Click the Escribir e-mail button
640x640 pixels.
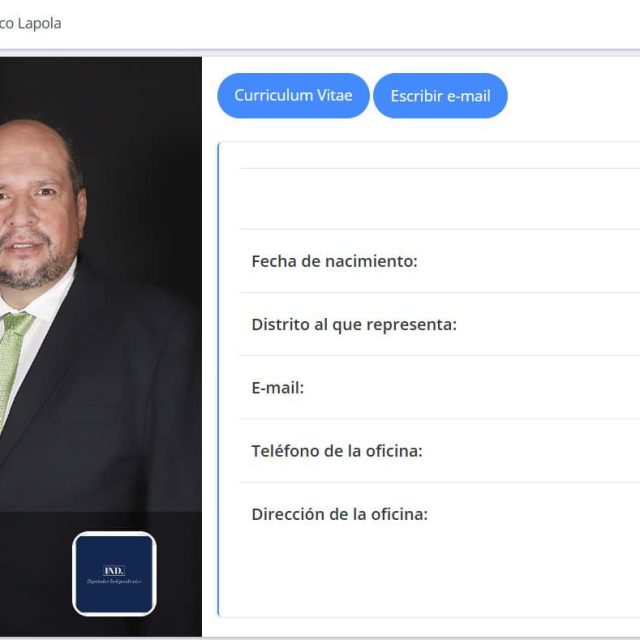tap(440, 96)
